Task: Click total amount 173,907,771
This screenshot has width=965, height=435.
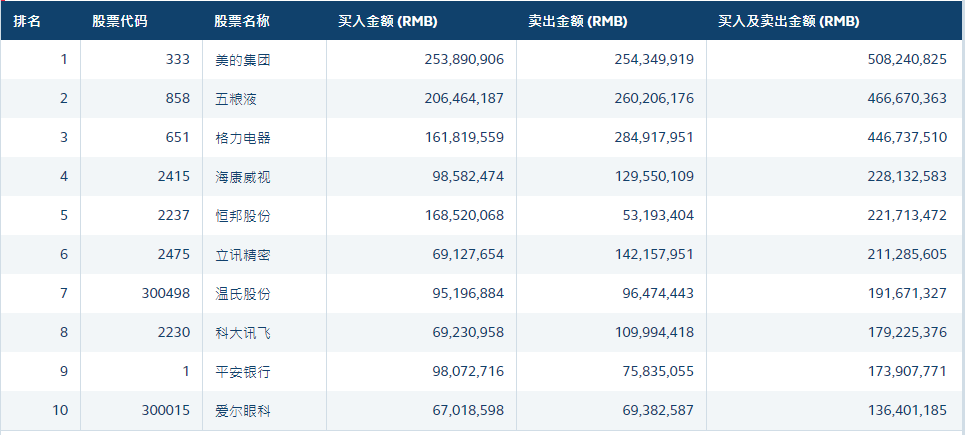Action: (x=907, y=372)
